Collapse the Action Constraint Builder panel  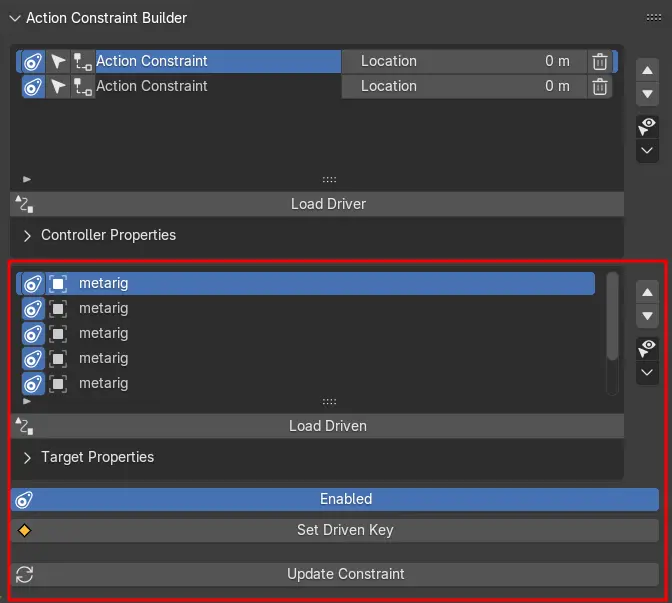15,18
